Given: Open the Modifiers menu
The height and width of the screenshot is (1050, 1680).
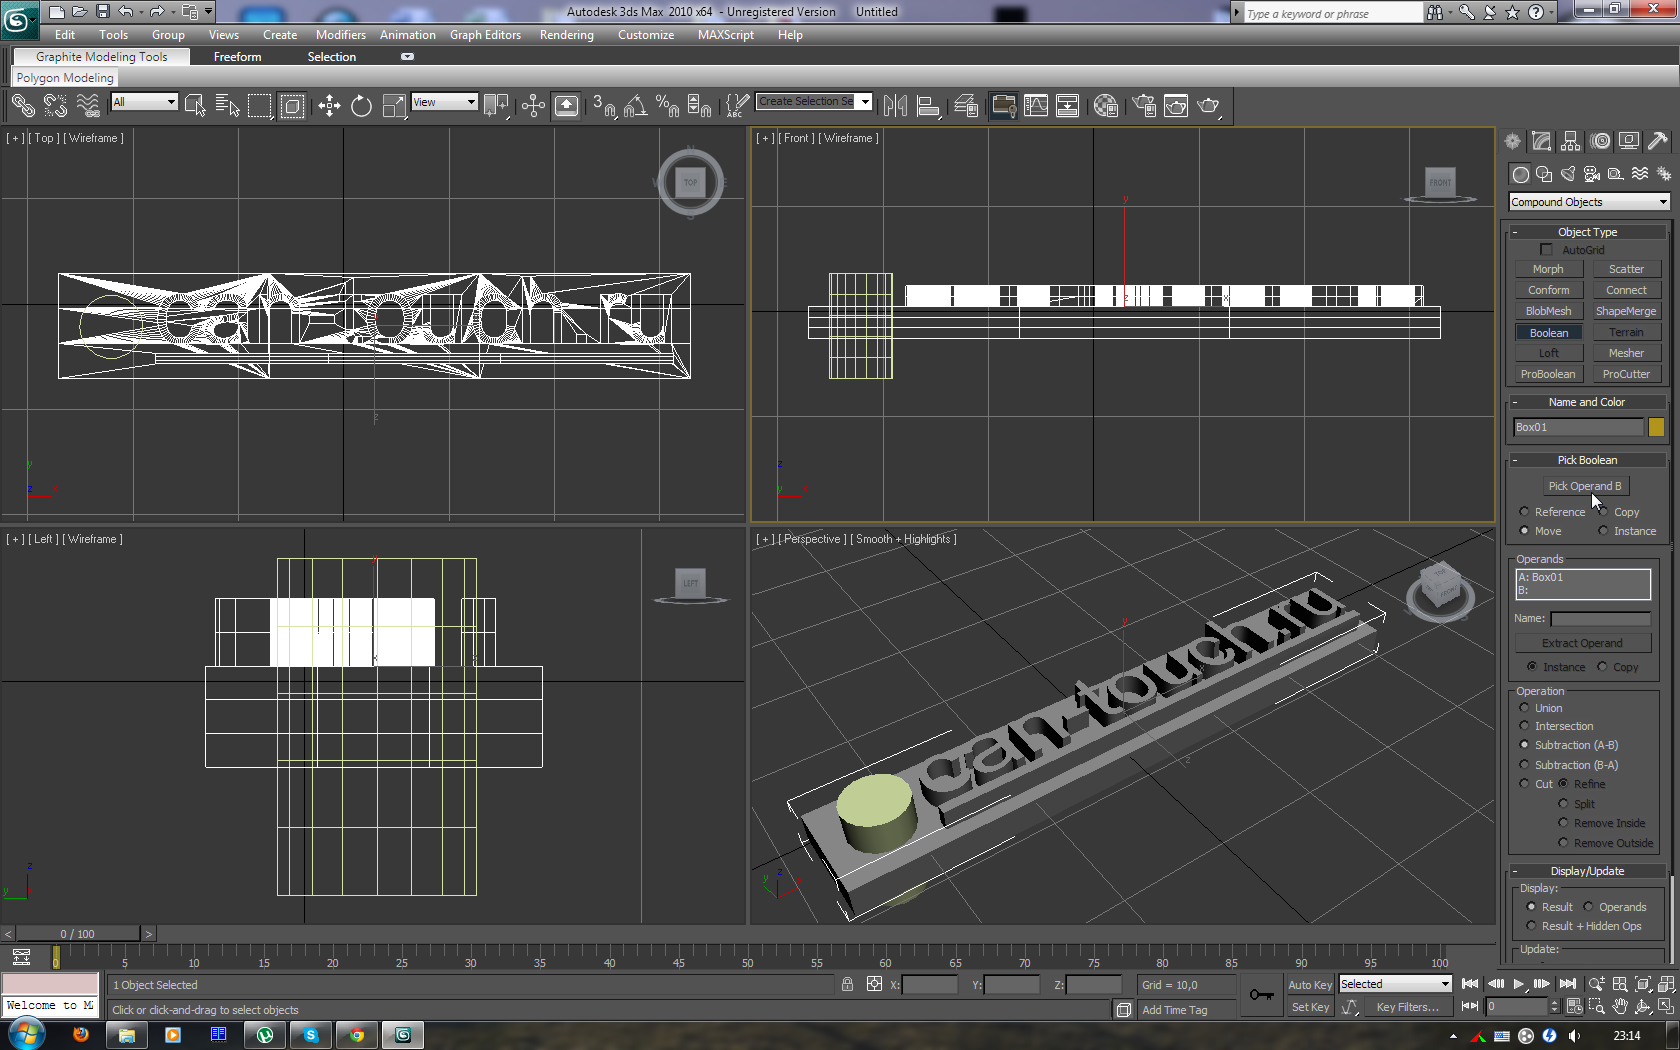Looking at the screenshot, I should pyautogui.click(x=340, y=35).
